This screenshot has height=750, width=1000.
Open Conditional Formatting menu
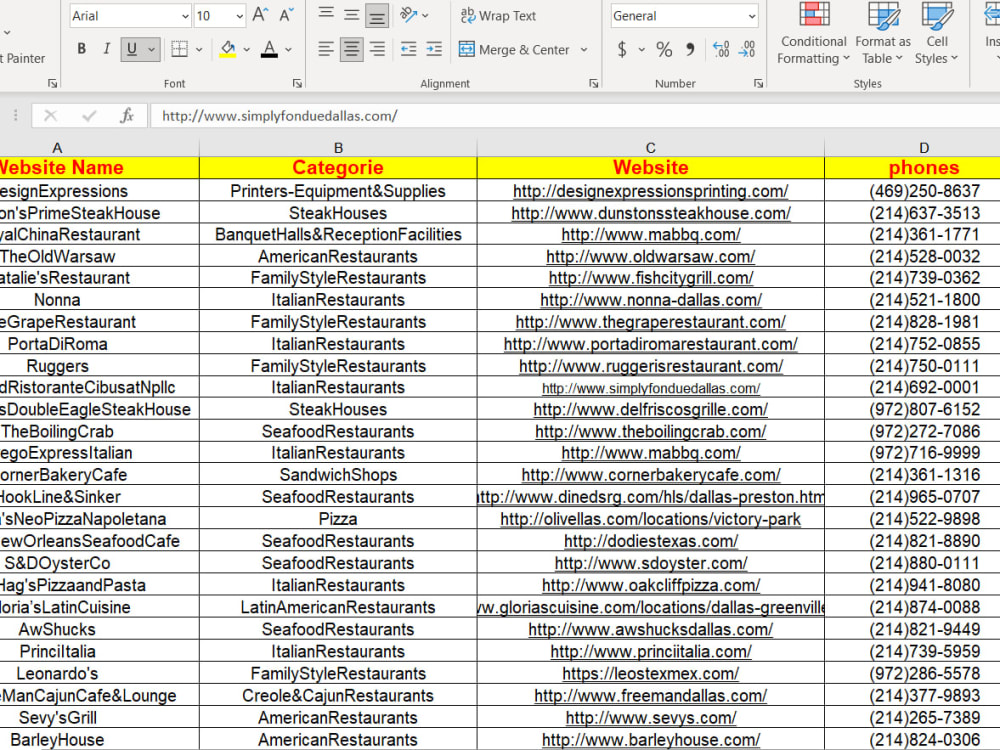point(814,33)
